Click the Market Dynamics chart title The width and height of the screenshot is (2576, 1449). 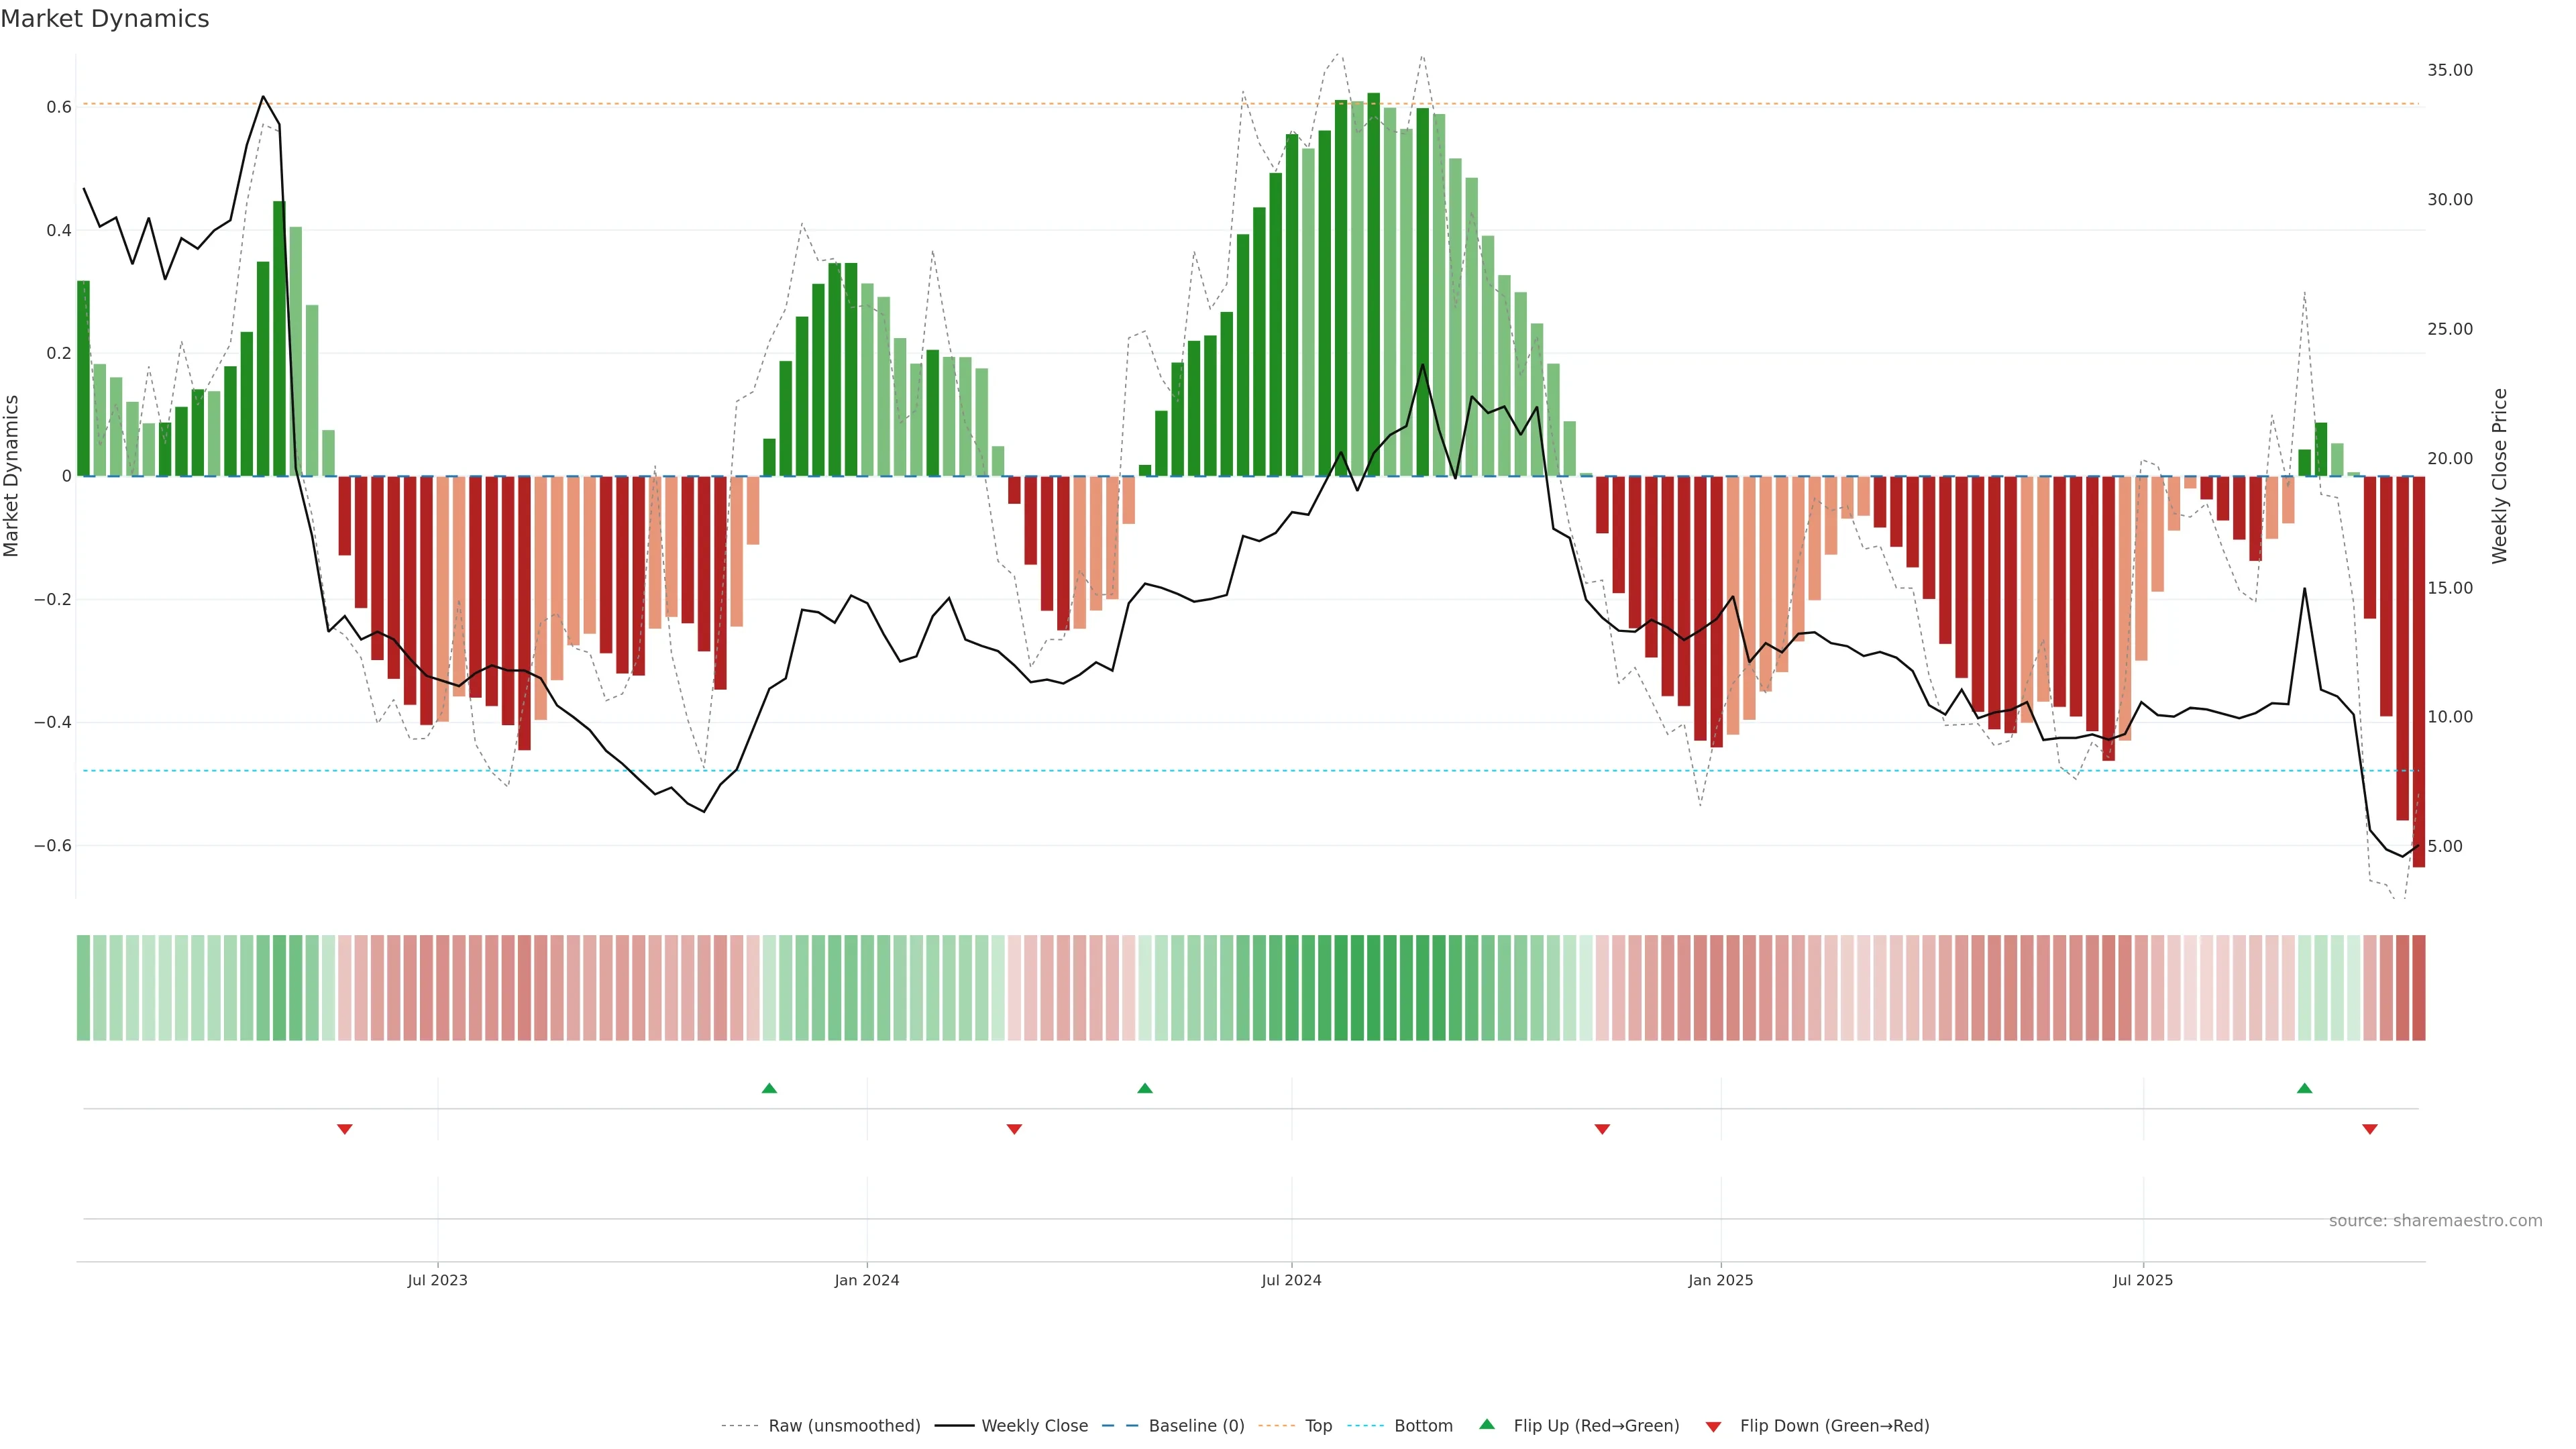tap(105, 19)
